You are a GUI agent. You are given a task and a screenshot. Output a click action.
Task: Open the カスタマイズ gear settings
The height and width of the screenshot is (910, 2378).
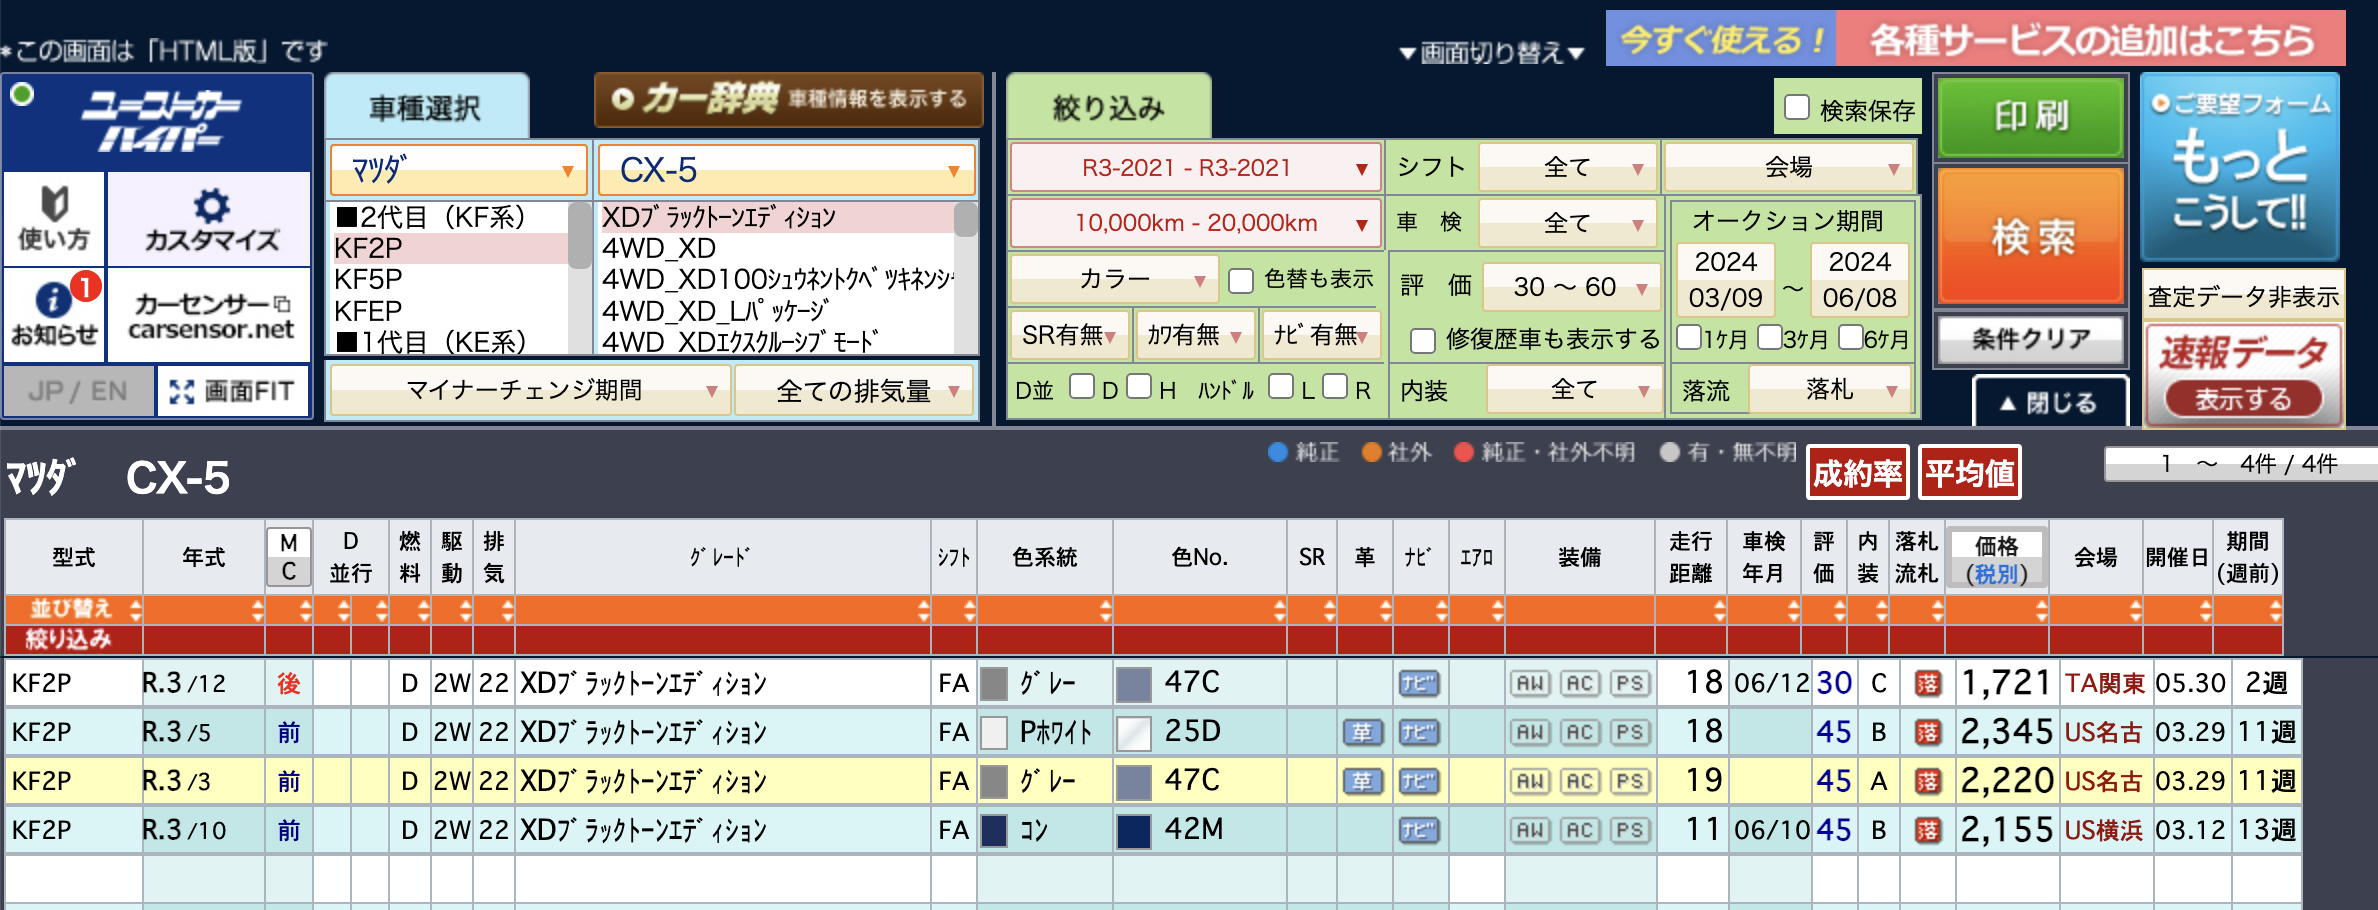pos(210,218)
